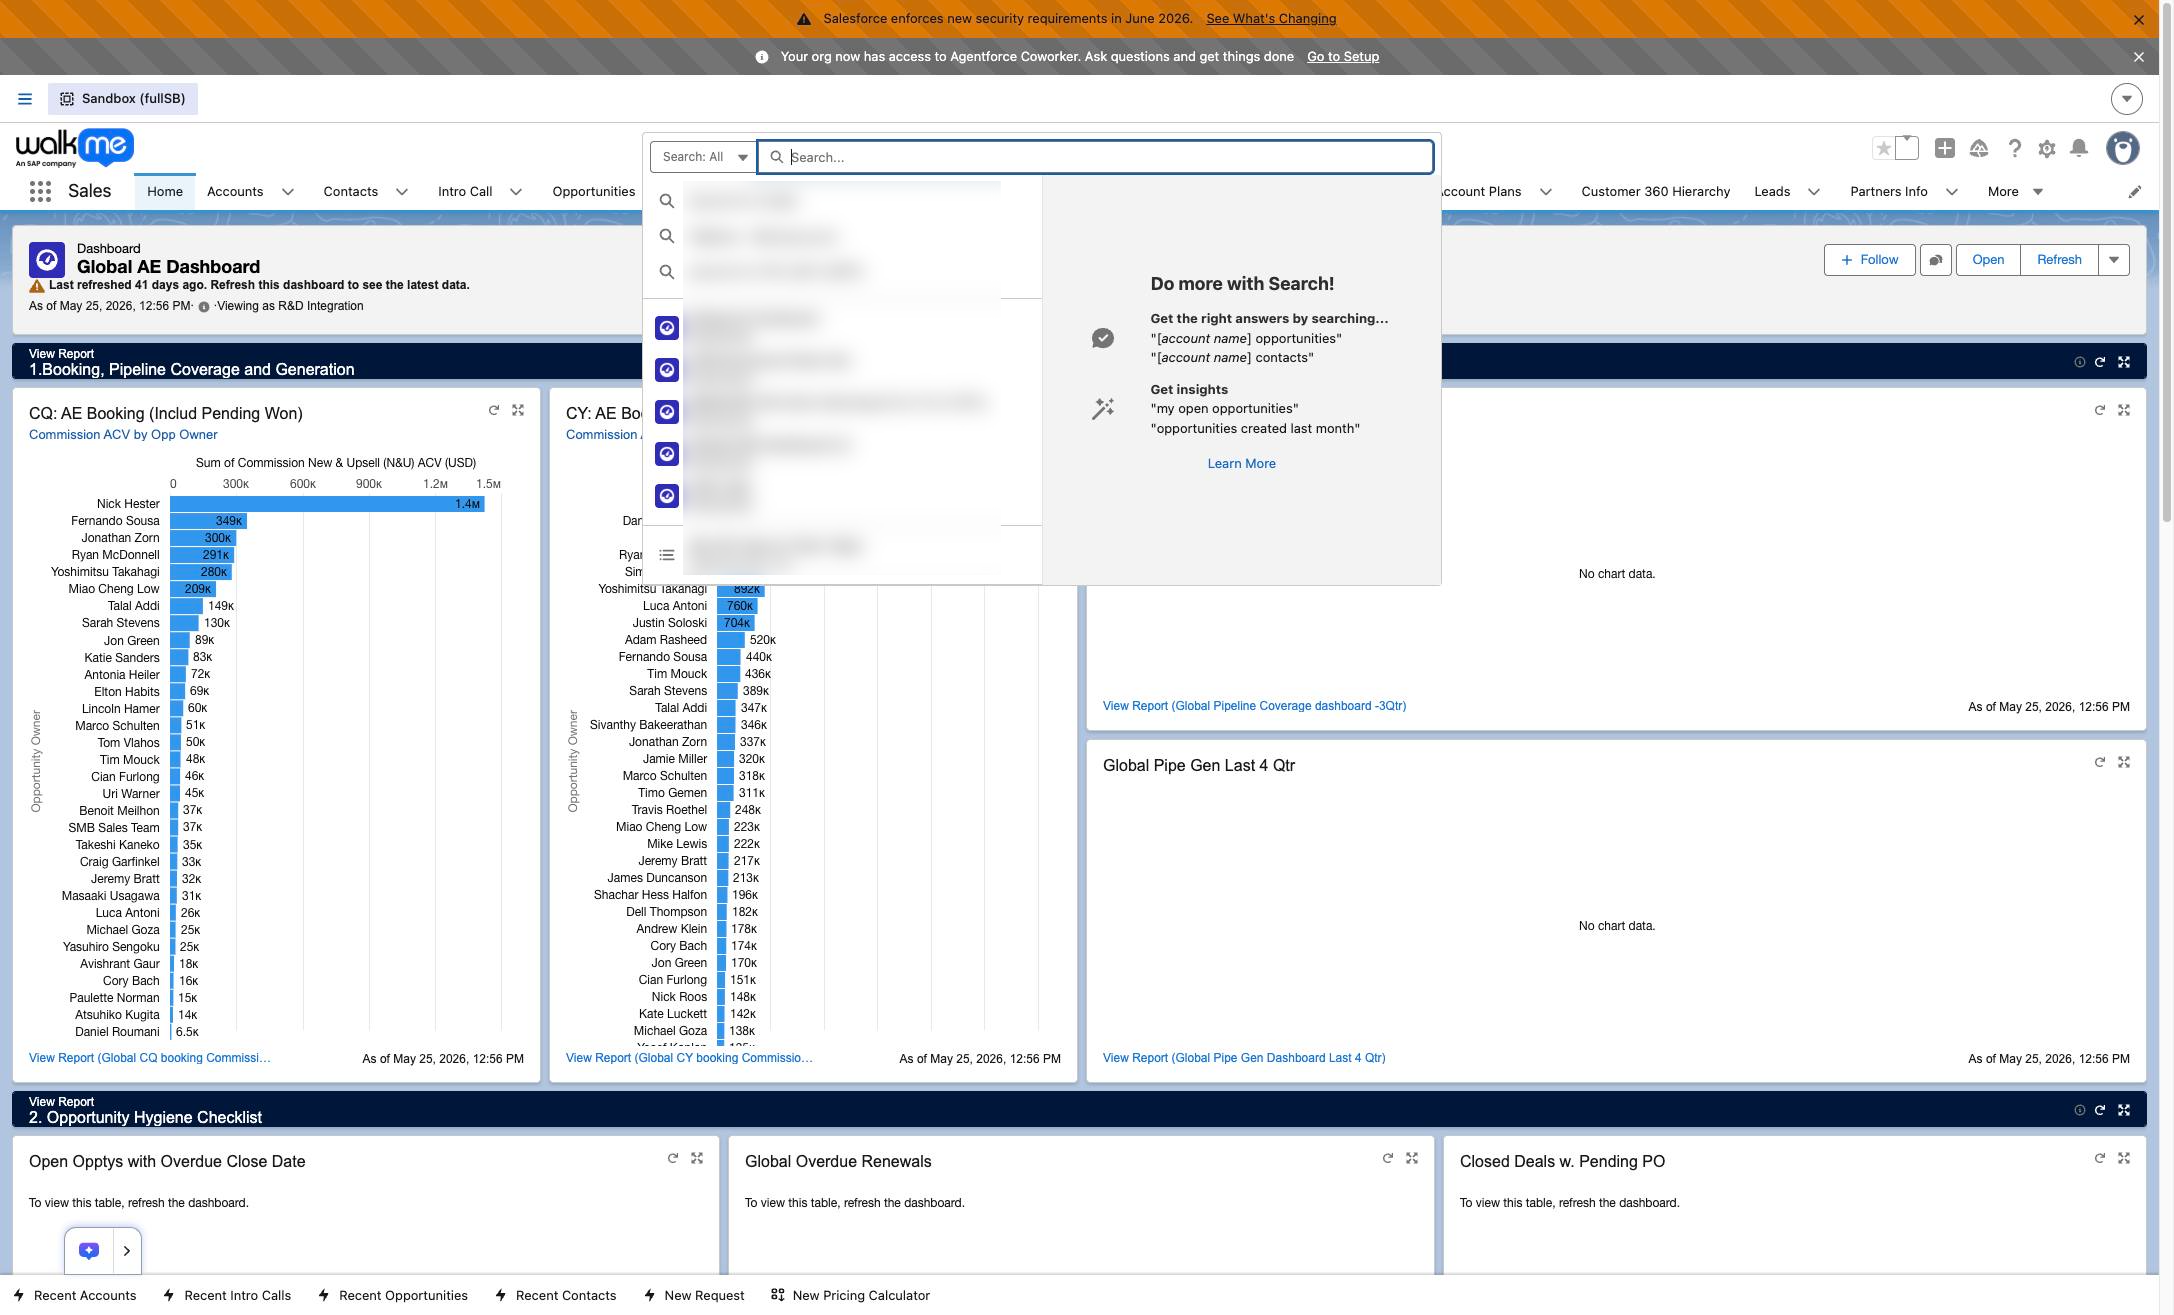Click the Global AE Dashboard icon
This screenshot has width=2174, height=1315.
pyautogui.click(x=47, y=260)
